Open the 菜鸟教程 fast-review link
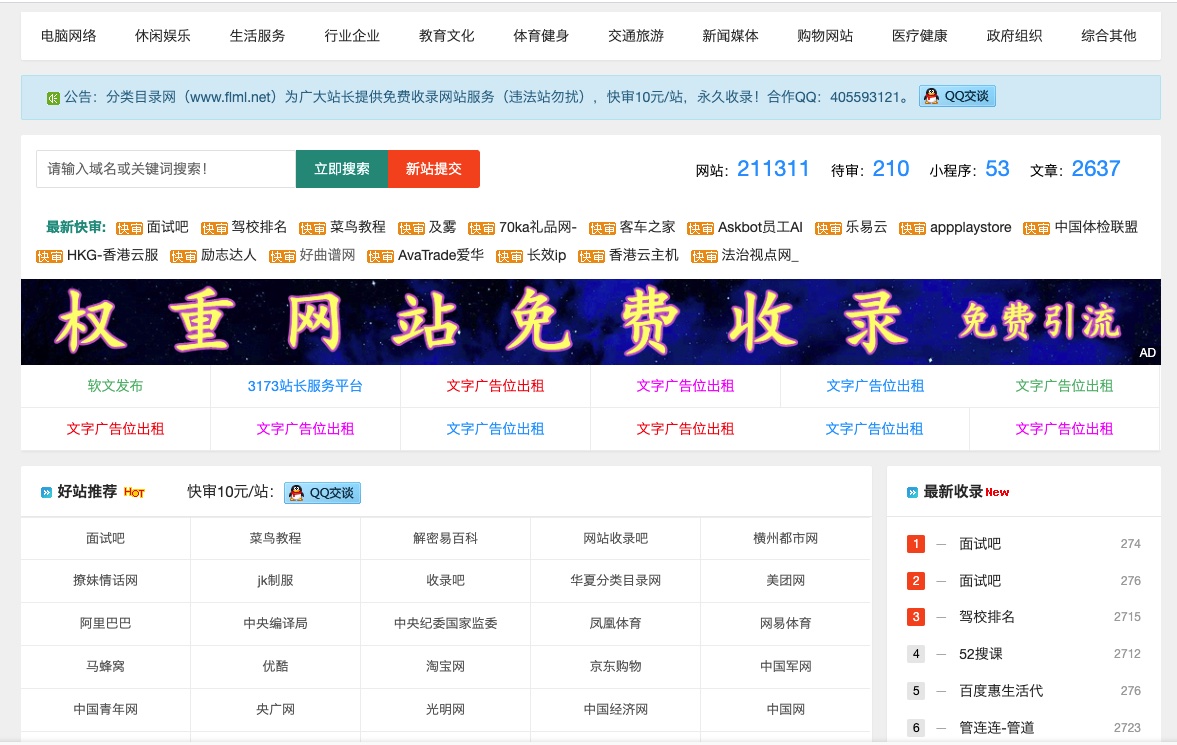Screen dimensions: 1177x745 (x=357, y=227)
